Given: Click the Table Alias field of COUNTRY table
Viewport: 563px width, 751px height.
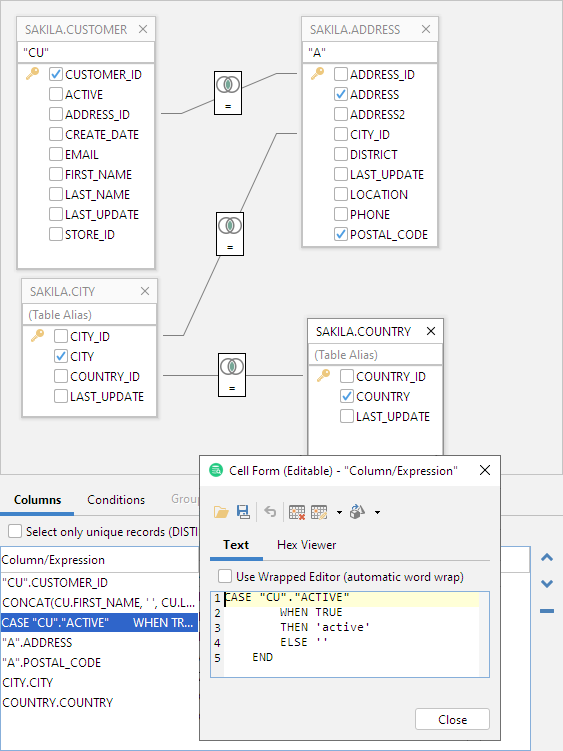Looking at the screenshot, I should [375, 354].
